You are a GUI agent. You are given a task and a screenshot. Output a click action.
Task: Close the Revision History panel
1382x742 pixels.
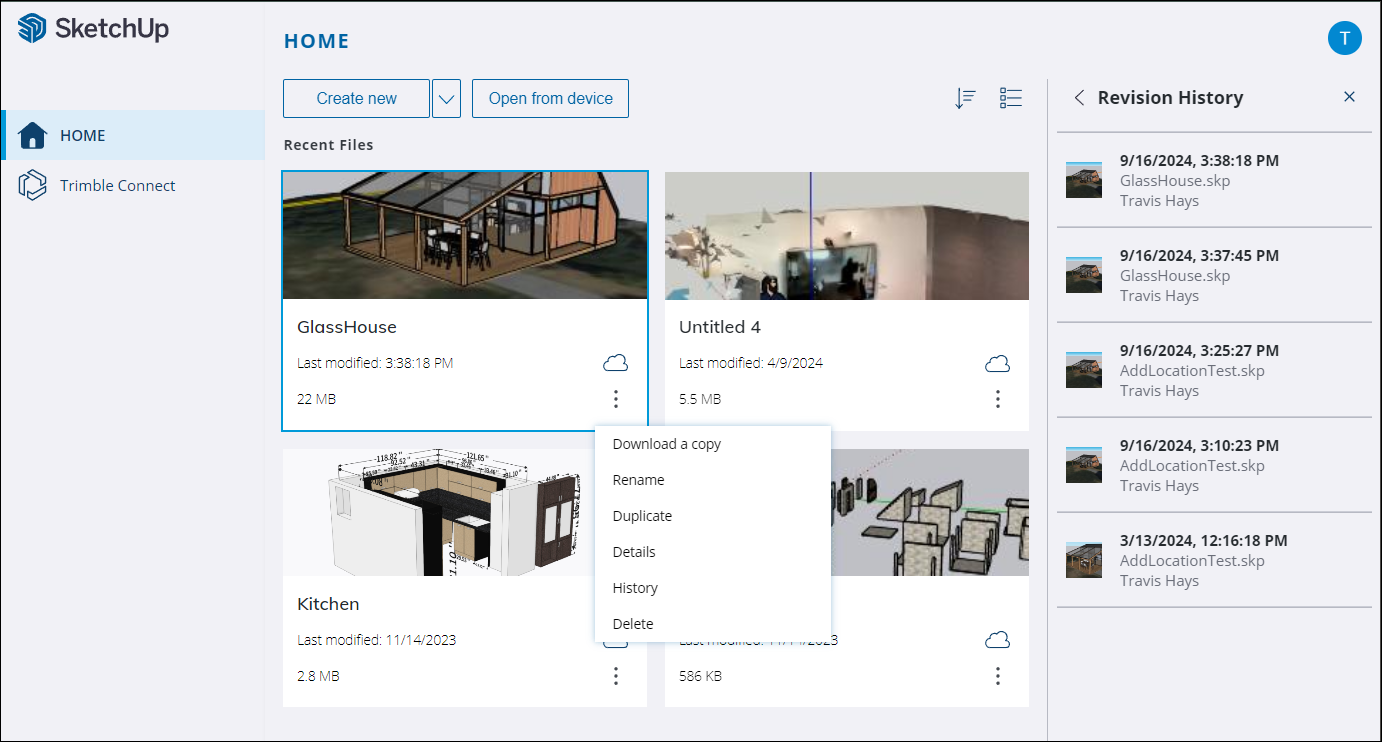[1349, 97]
